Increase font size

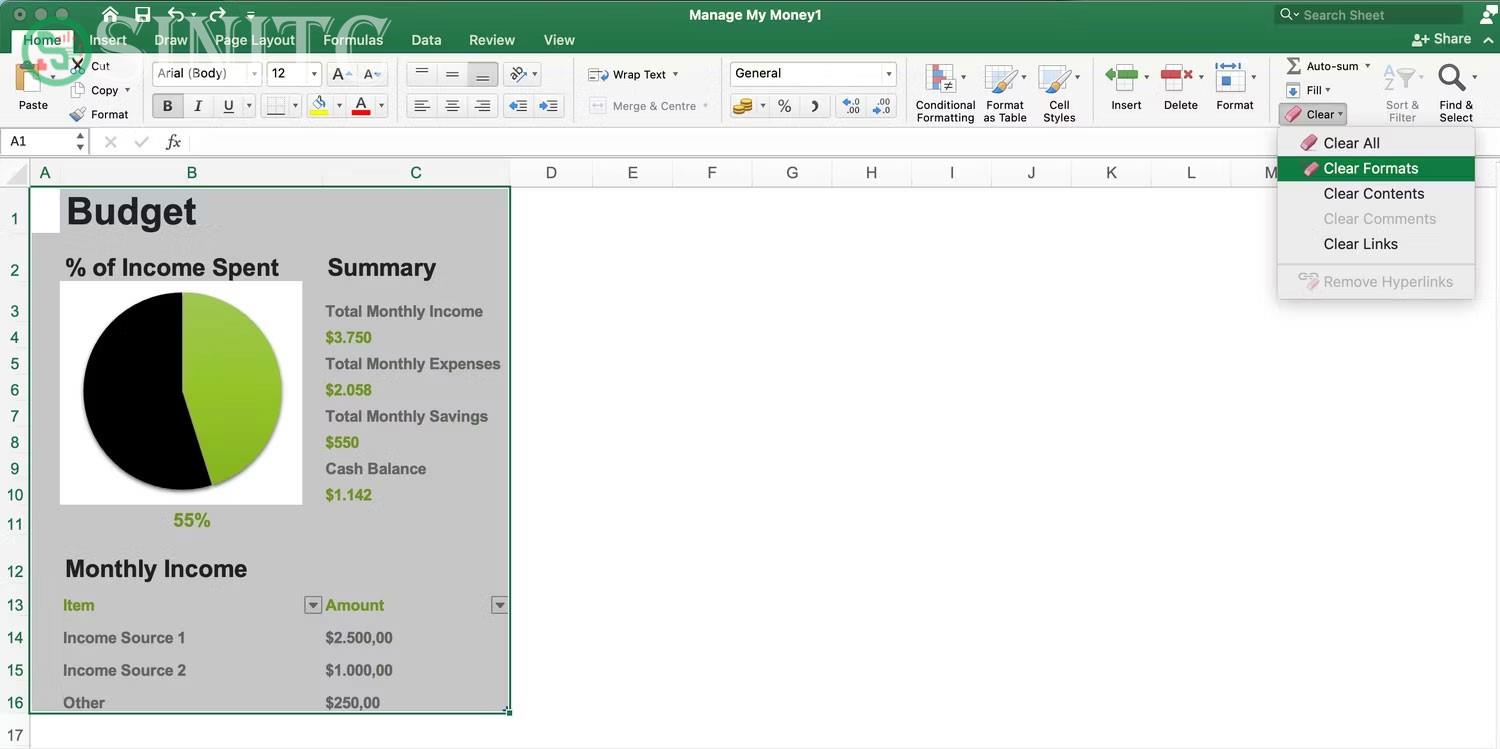341,74
